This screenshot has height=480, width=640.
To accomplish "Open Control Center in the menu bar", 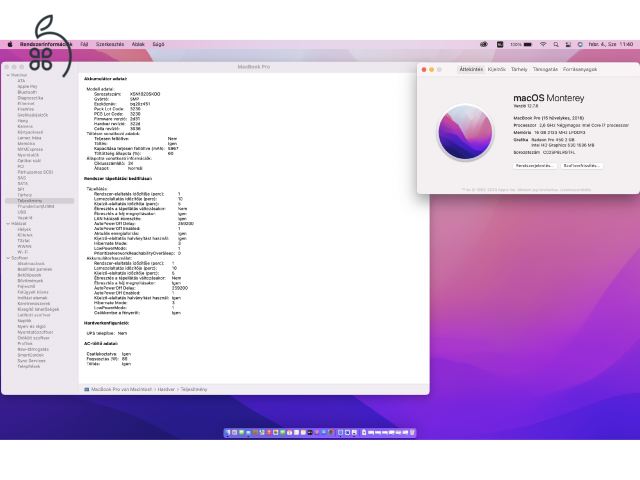I will [x=568, y=44].
